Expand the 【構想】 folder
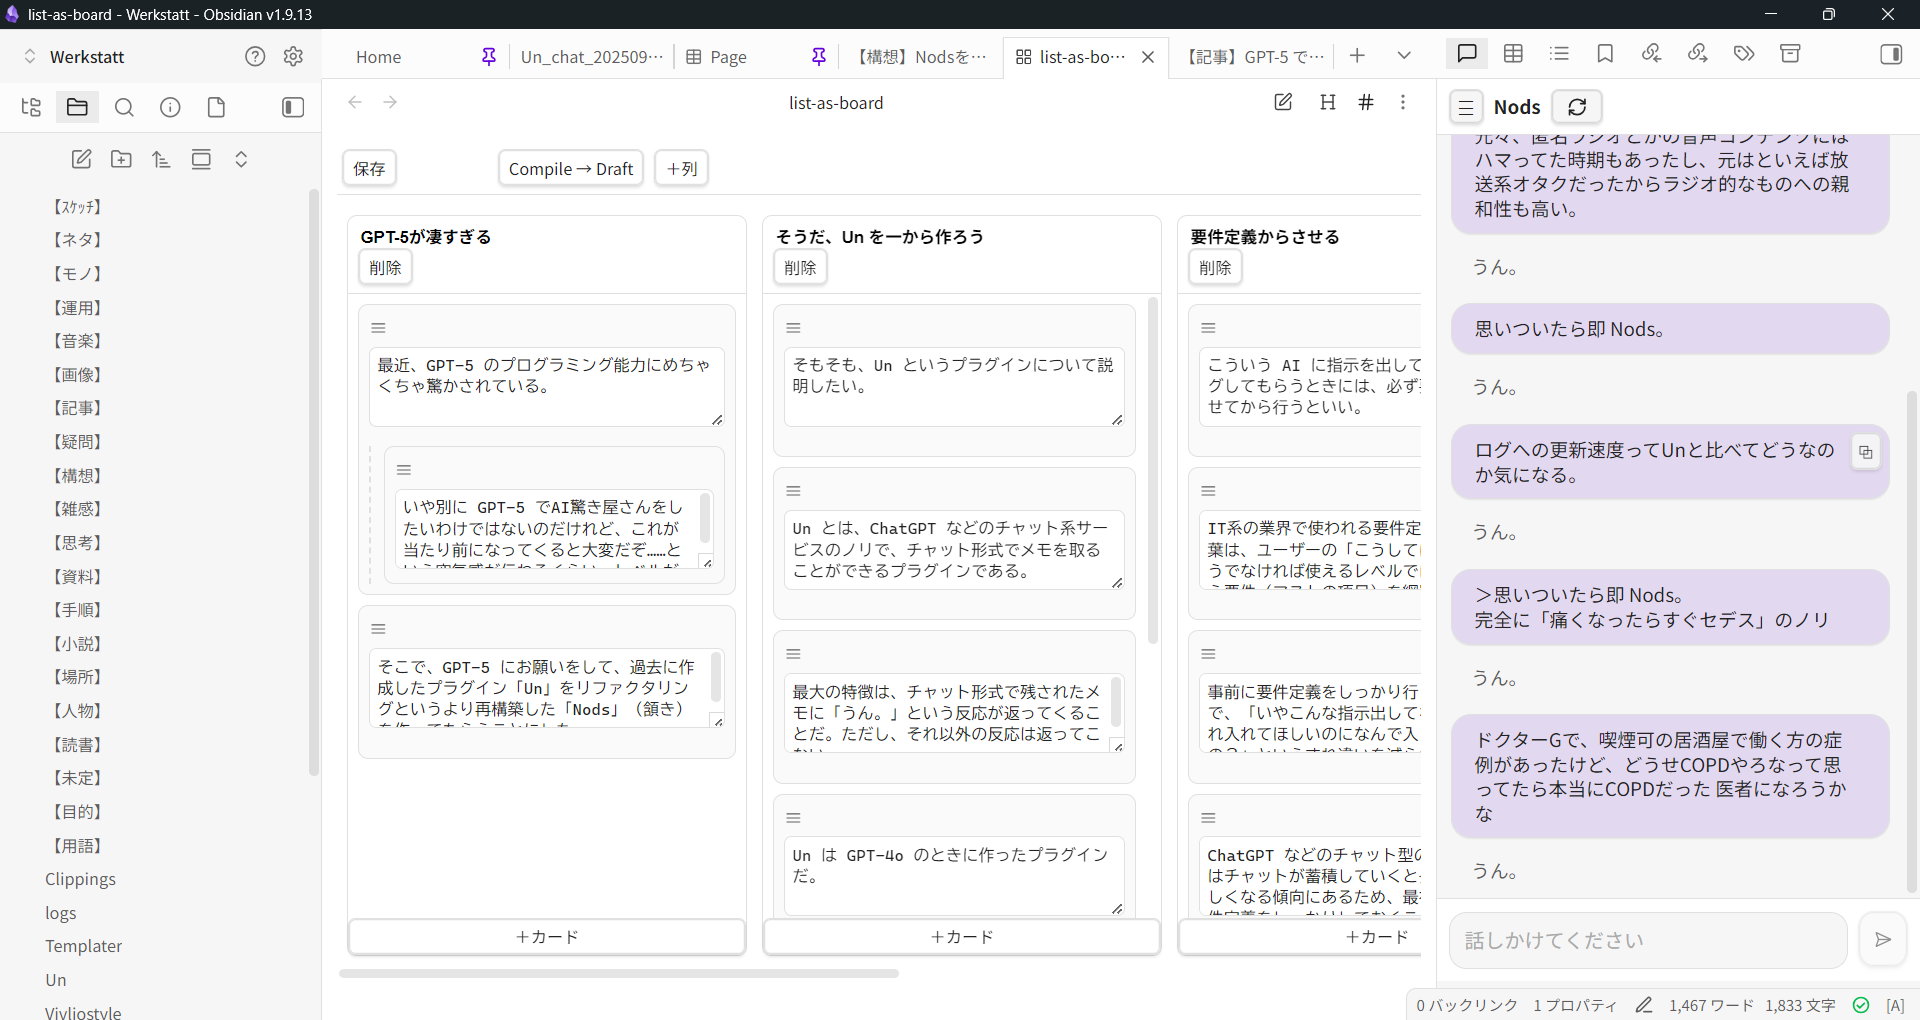This screenshot has width=1920, height=1020. point(77,475)
